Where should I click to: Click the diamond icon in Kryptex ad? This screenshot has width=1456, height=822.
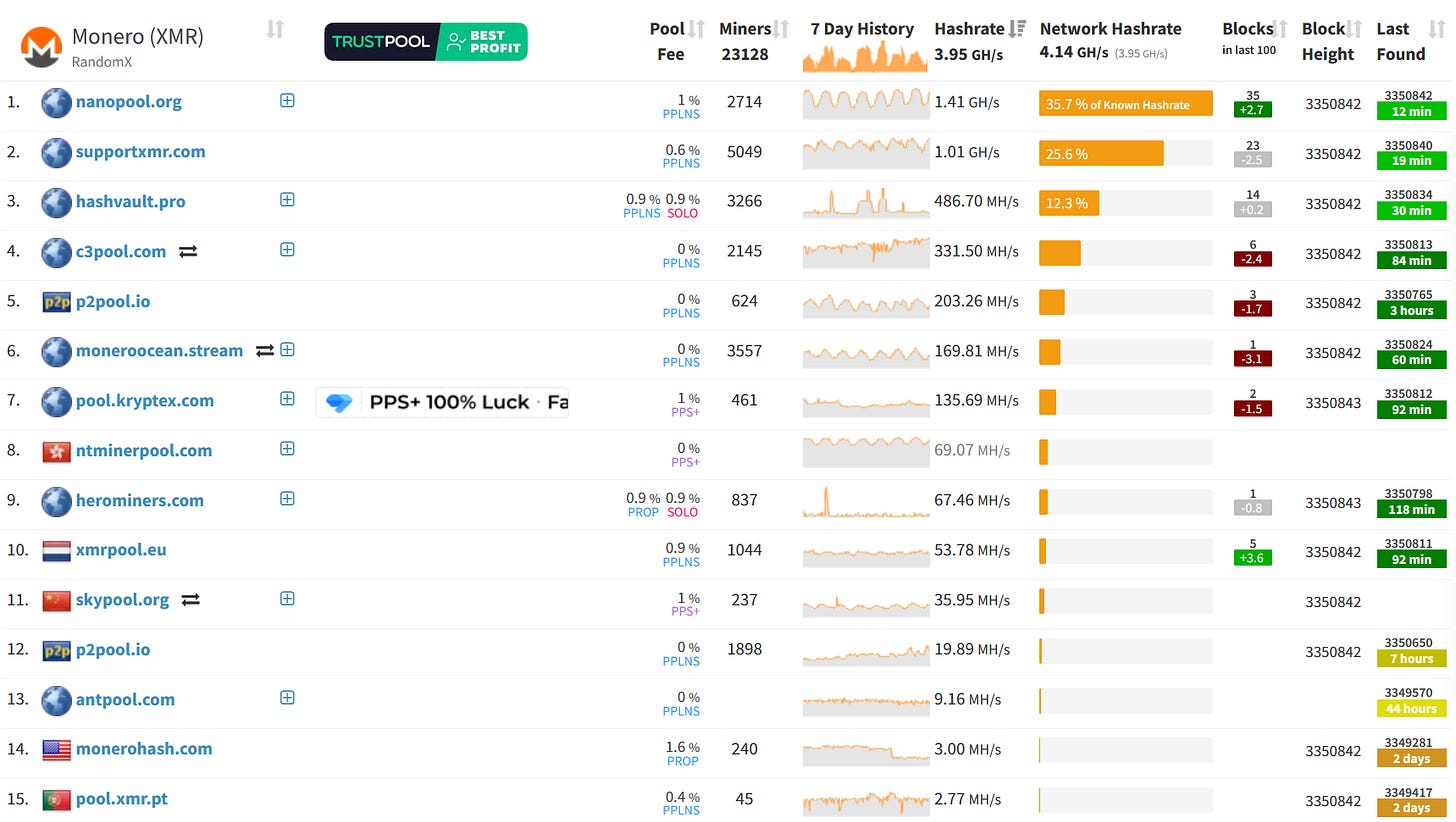click(340, 402)
